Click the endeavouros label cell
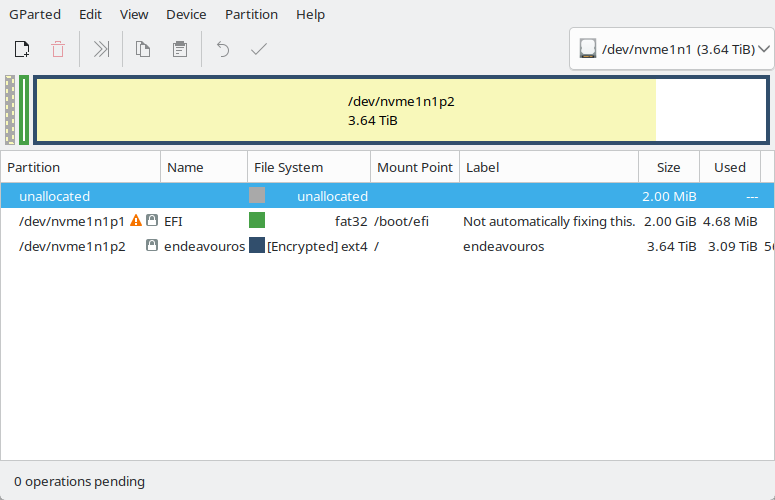Image resolution: width=775 pixels, height=500 pixels. [x=504, y=246]
